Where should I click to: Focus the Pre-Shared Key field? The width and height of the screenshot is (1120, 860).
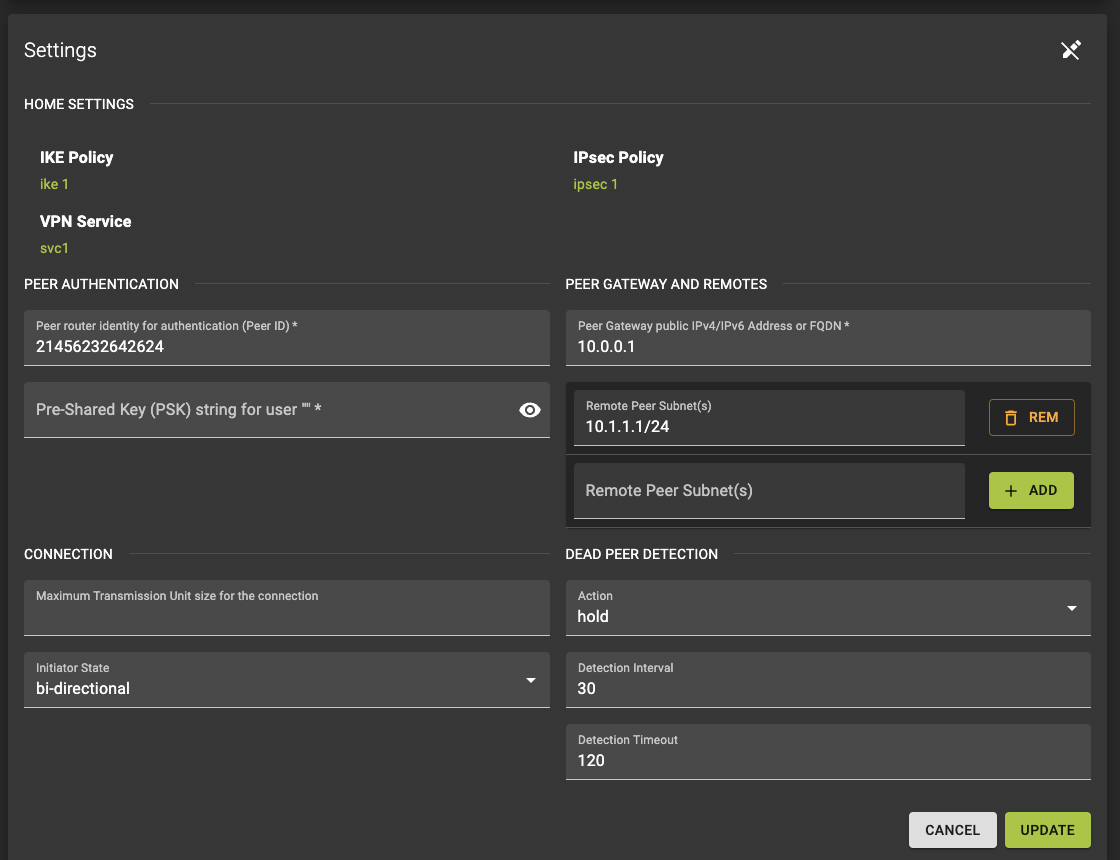tap(286, 410)
